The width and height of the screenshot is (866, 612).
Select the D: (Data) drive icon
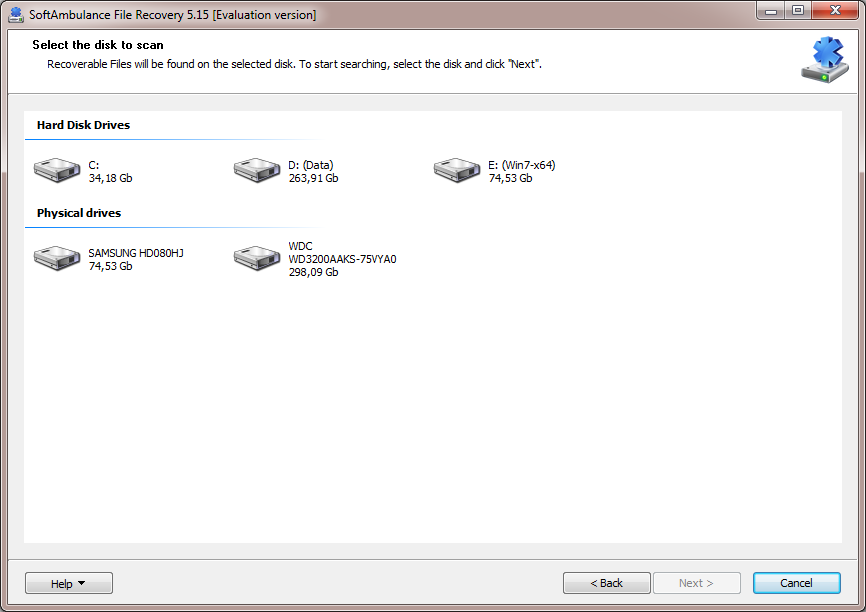[x=257, y=170]
